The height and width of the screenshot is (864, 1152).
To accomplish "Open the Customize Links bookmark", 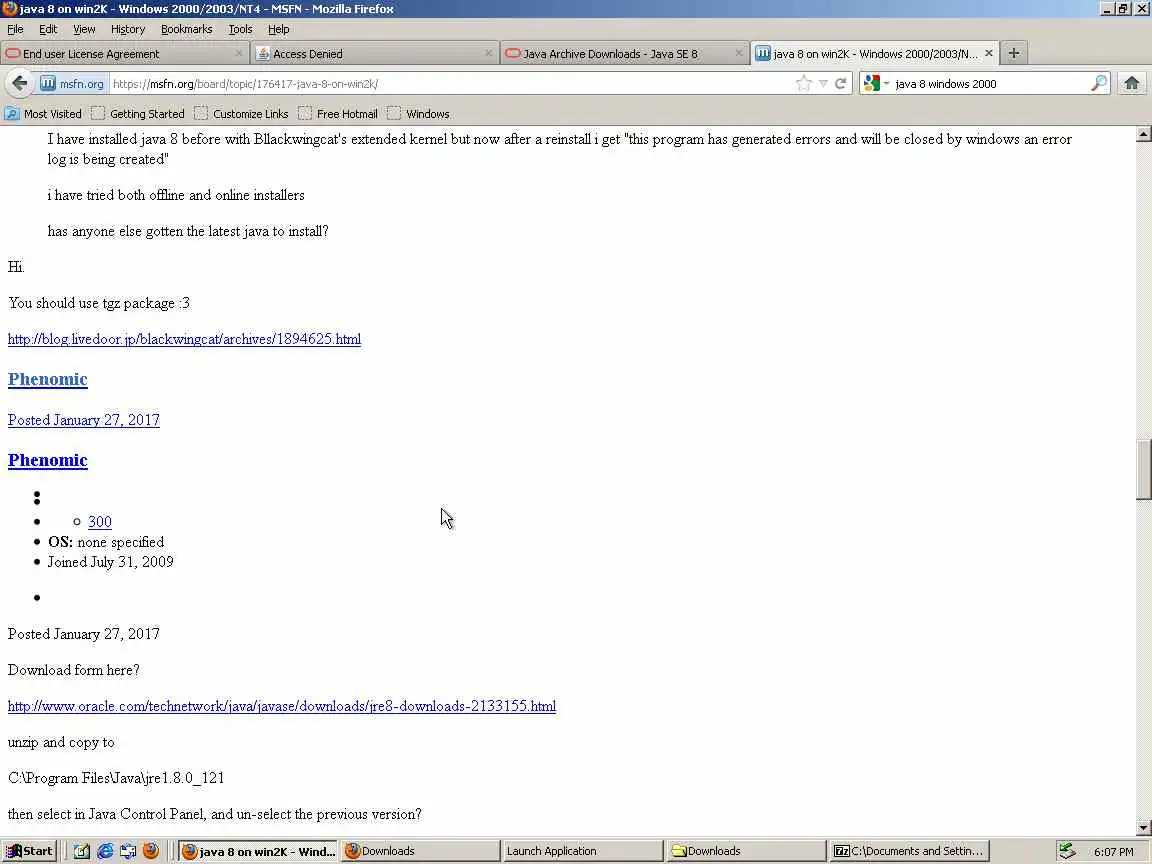I will 242,114.
